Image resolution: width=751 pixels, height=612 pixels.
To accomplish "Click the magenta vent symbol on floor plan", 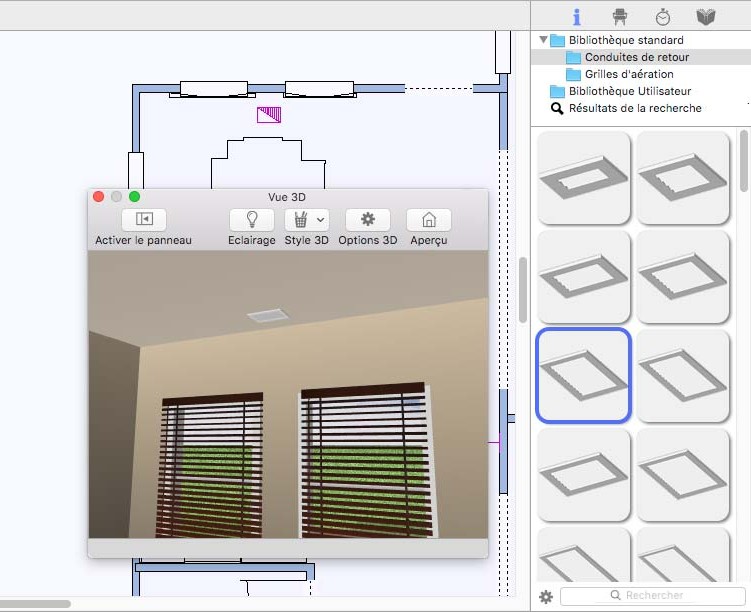I will [269, 115].
